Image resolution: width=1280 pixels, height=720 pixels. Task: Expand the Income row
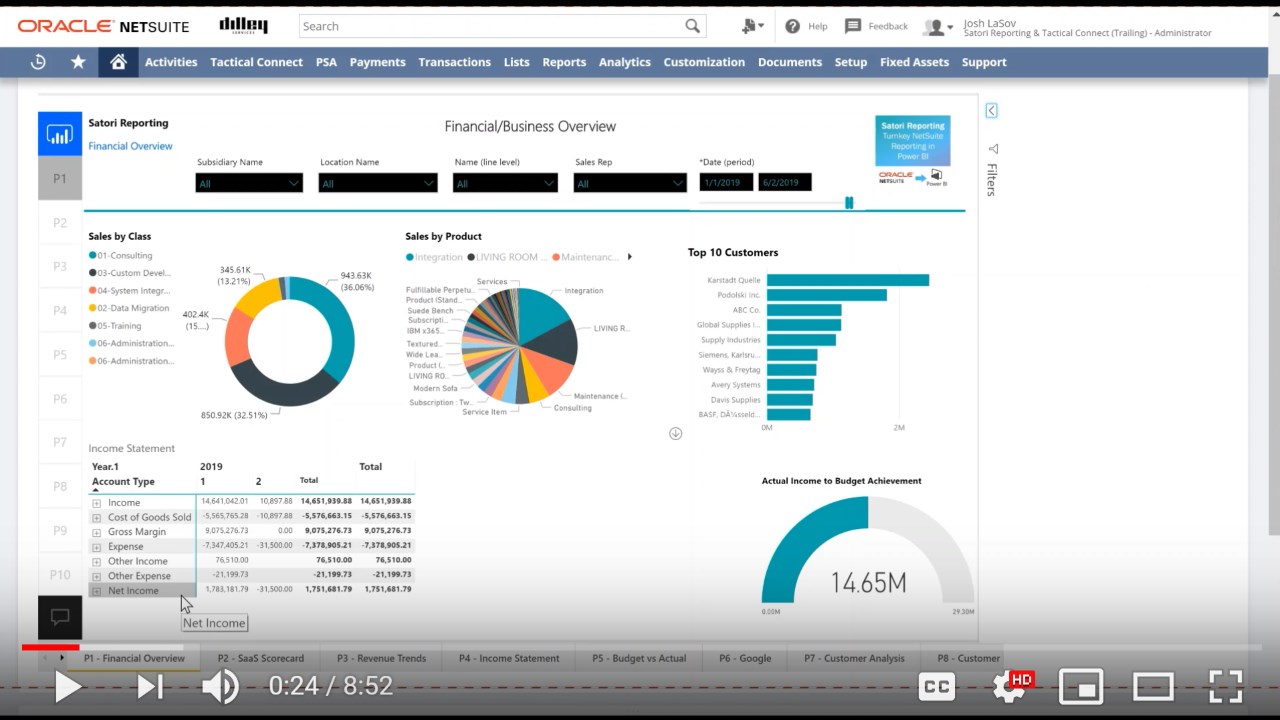(x=97, y=503)
